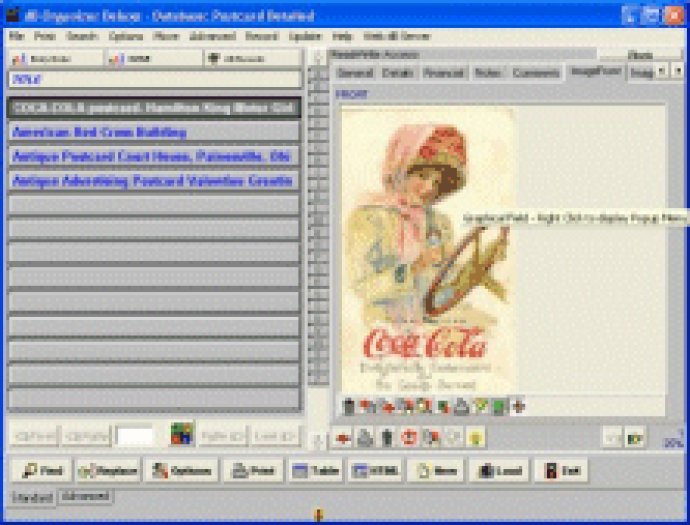Click the green checkmark icon under image
690x525 pixels.
tap(481, 406)
